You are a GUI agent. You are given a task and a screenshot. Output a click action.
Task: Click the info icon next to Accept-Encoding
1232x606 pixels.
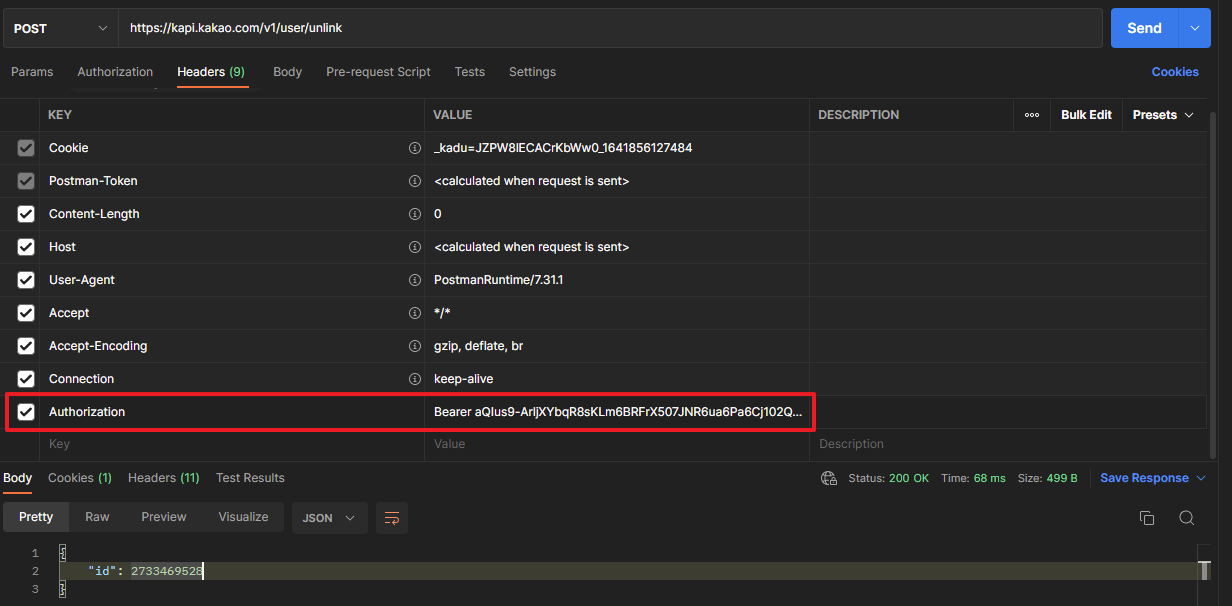coord(414,346)
